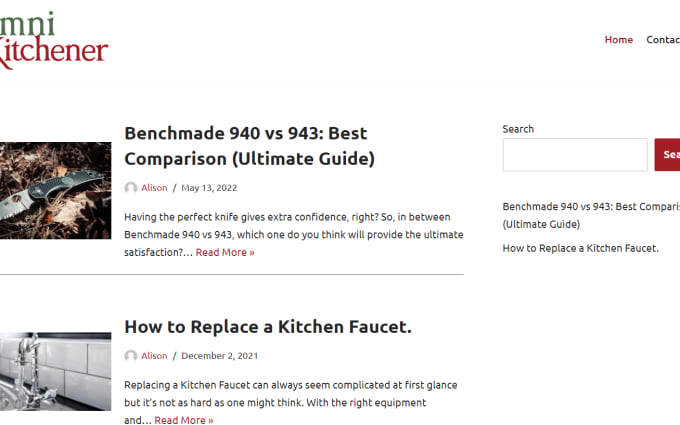This screenshot has height=425, width=680.
Task: Click the red Search button
Action: (667, 155)
